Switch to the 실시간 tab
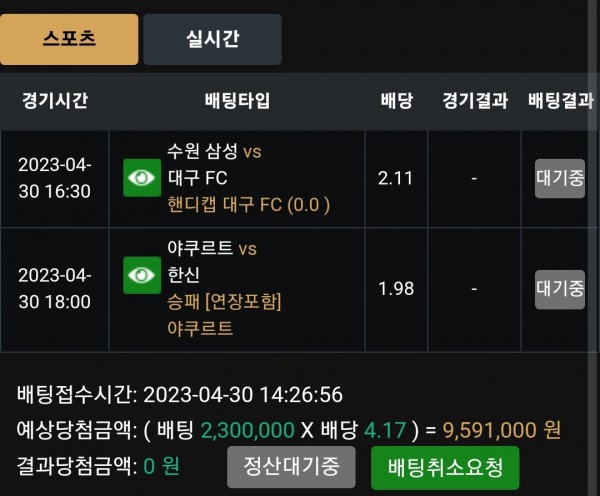This screenshot has width=600, height=496. pyautogui.click(x=212, y=39)
